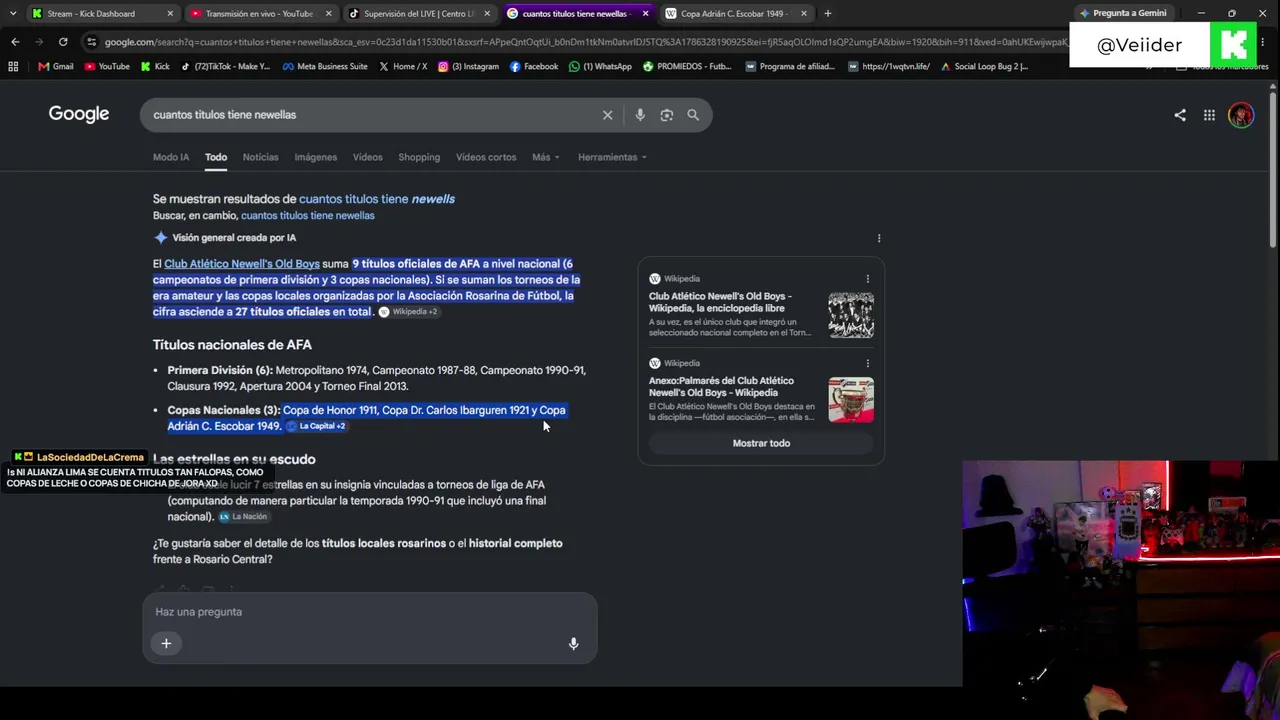Go to the Google logo home page
The image size is (1280, 720).
(x=79, y=114)
